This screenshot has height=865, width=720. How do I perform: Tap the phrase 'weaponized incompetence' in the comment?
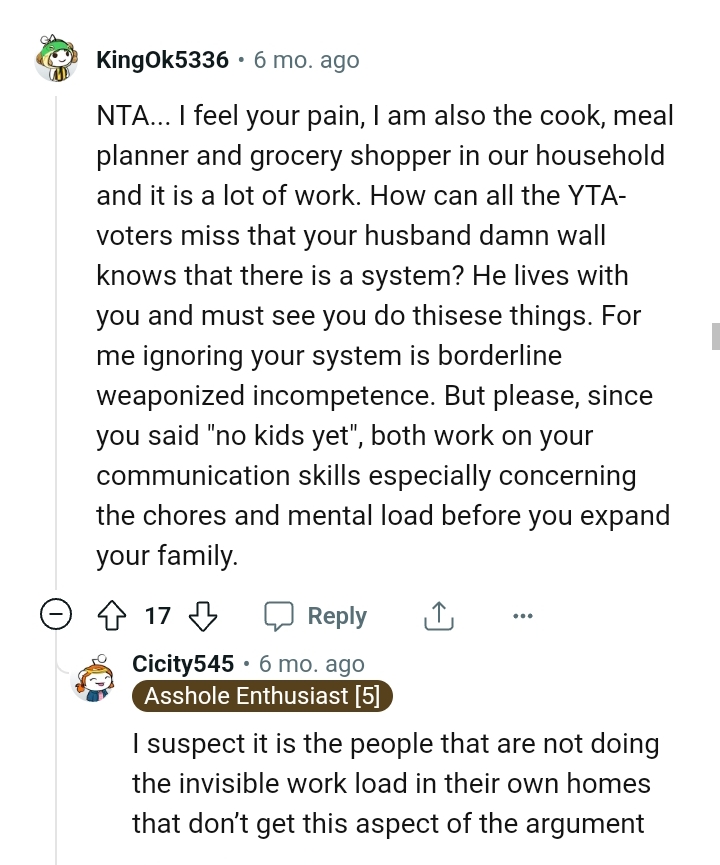point(266,394)
